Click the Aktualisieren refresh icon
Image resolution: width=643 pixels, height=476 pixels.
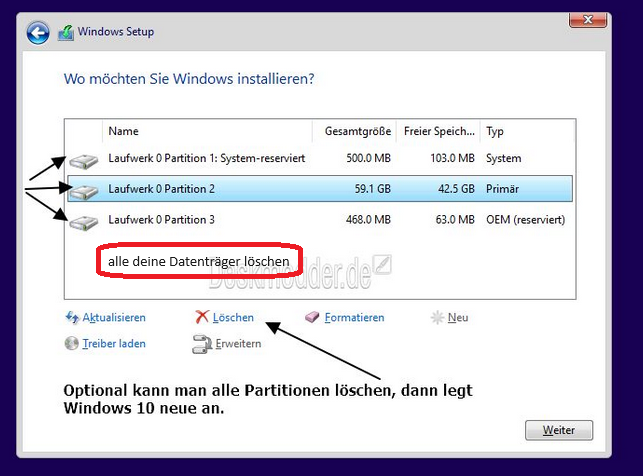[73, 317]
